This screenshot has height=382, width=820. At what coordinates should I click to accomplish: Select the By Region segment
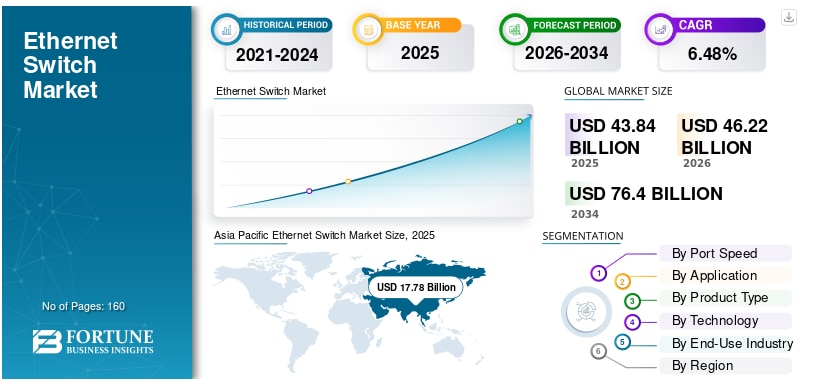point(725,365)
